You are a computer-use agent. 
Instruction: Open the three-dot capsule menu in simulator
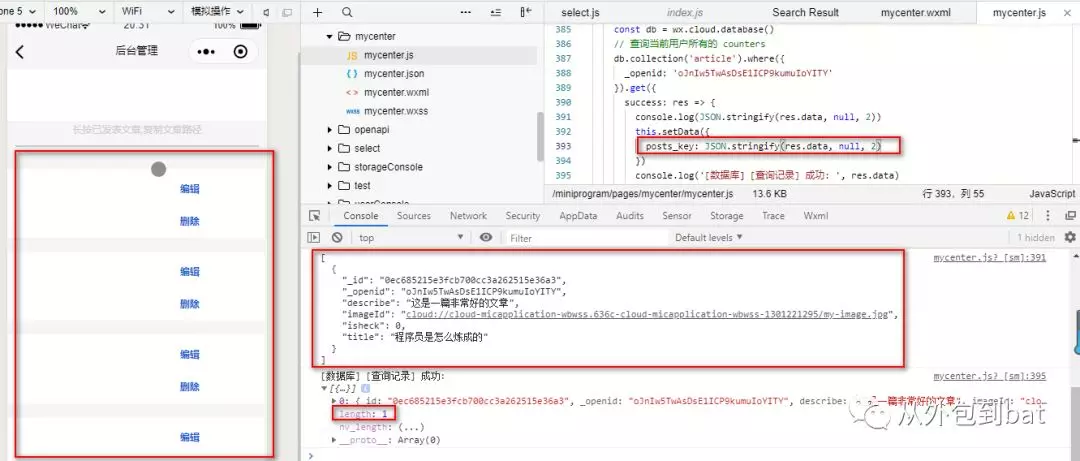[206, 52]
